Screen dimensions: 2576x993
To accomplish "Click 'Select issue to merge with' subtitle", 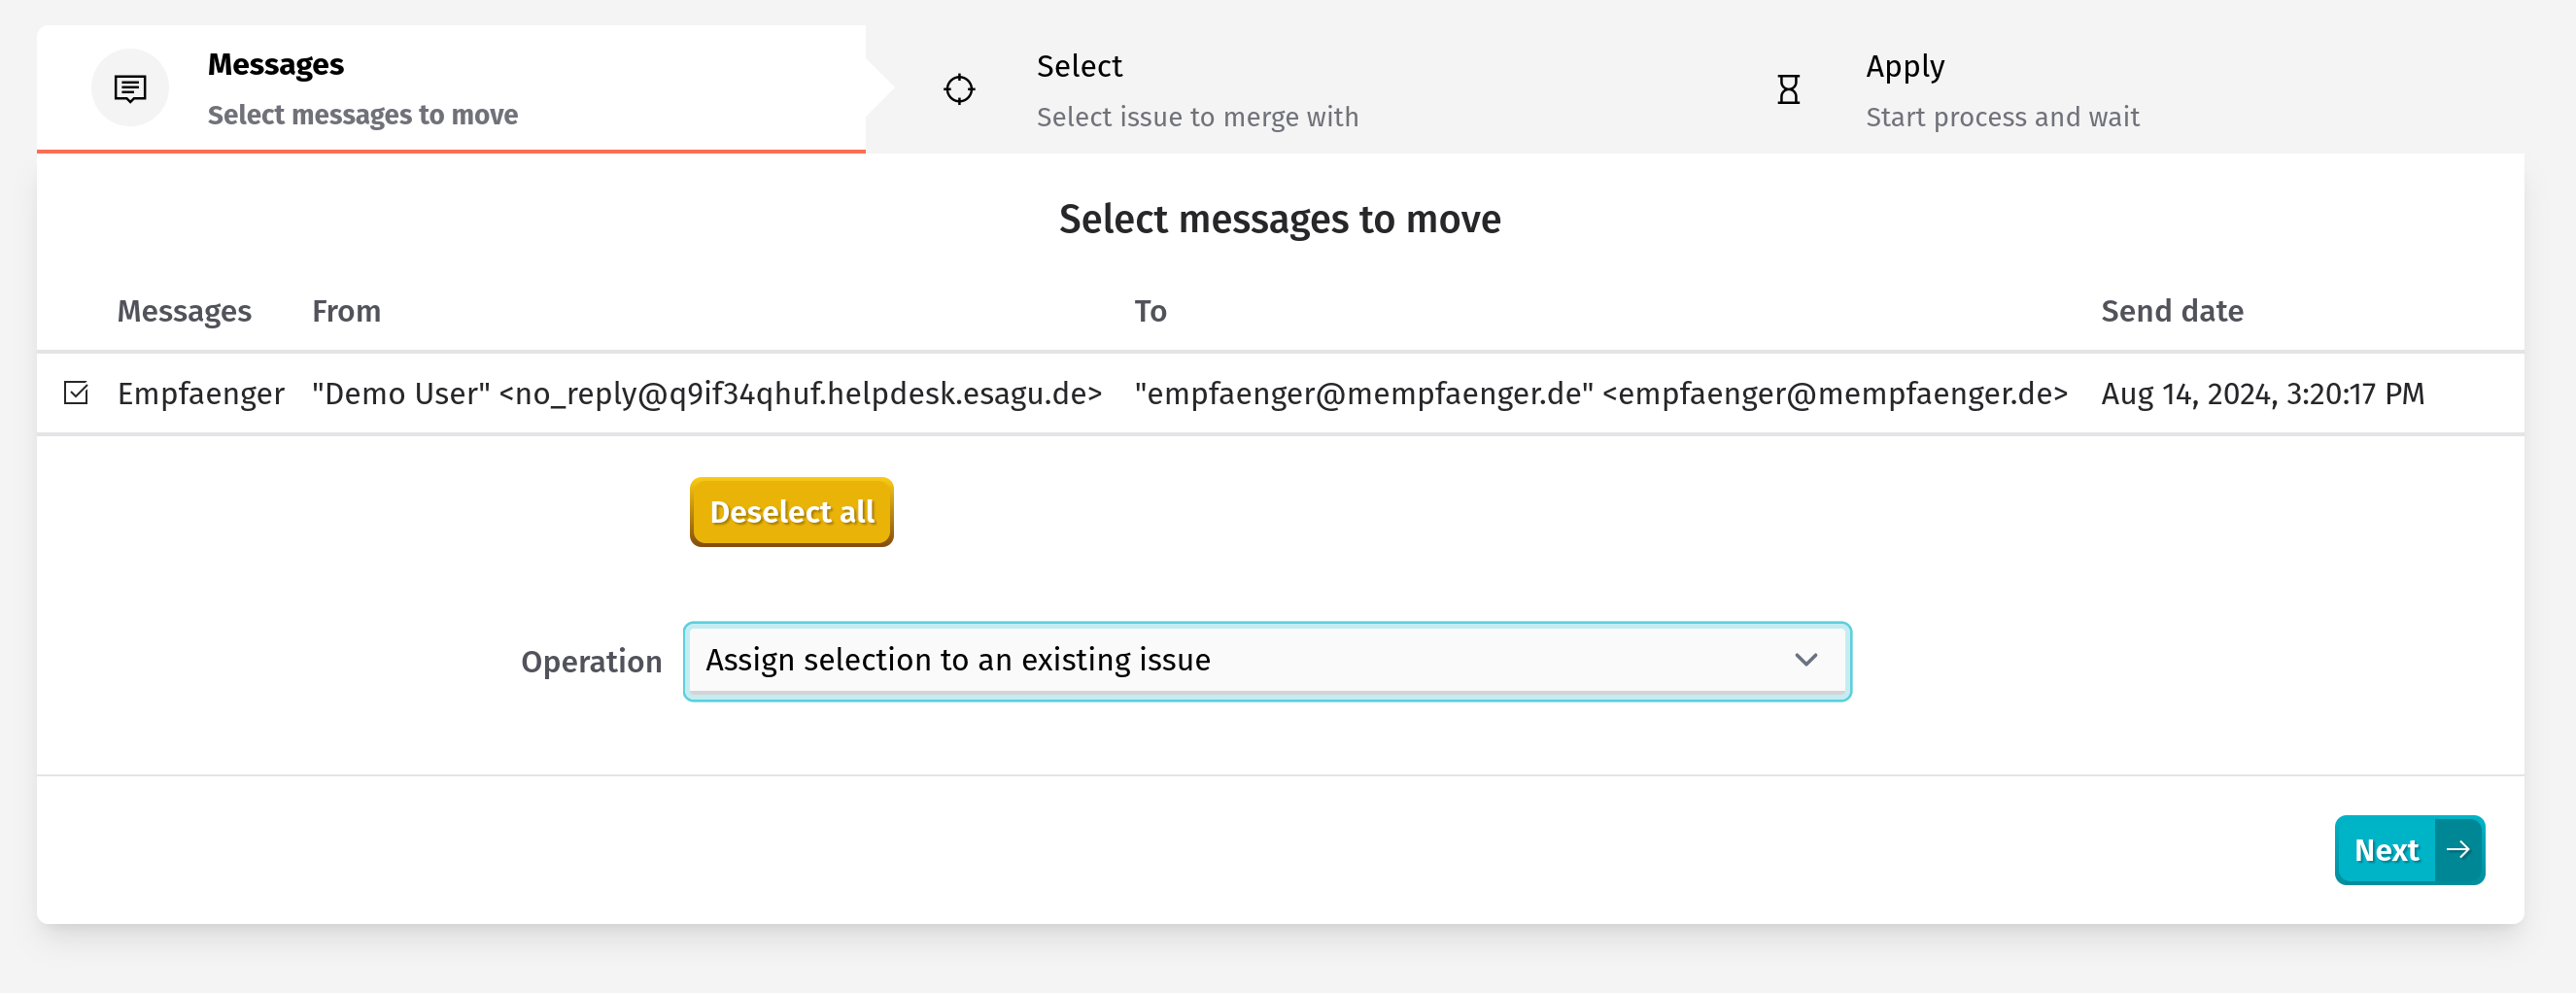I will (1197, 116).
